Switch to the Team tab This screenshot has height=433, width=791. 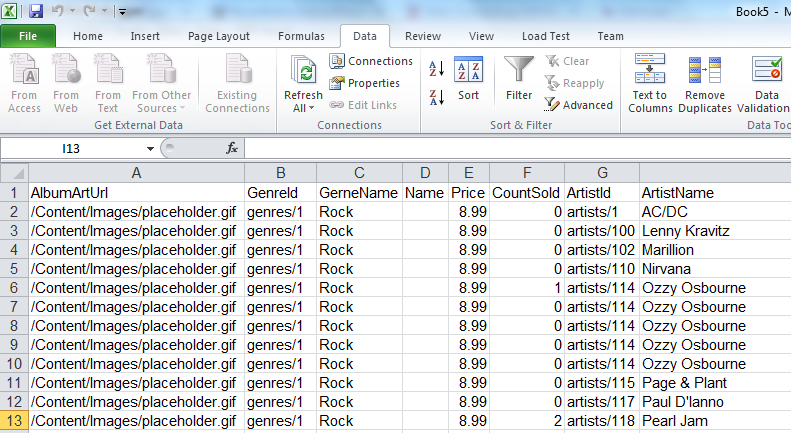tap(610, 36)
